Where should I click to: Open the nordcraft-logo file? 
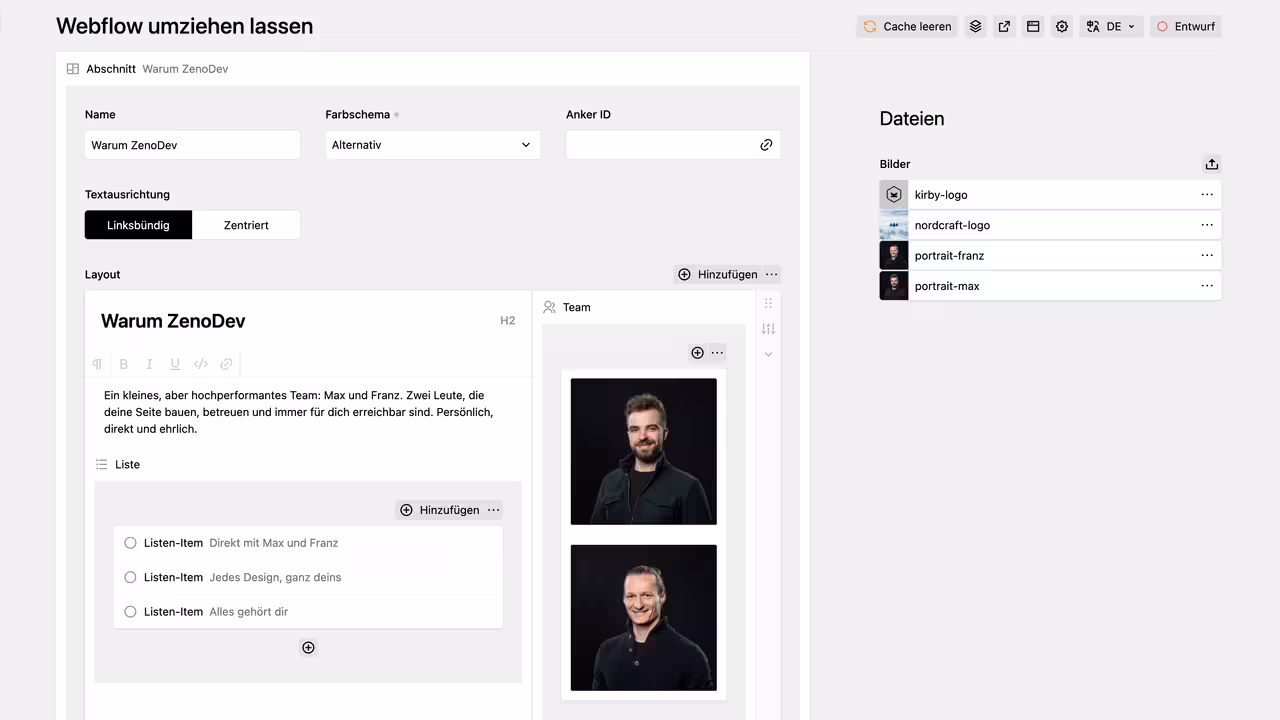pyautogui.click(x=1050, y=225)
